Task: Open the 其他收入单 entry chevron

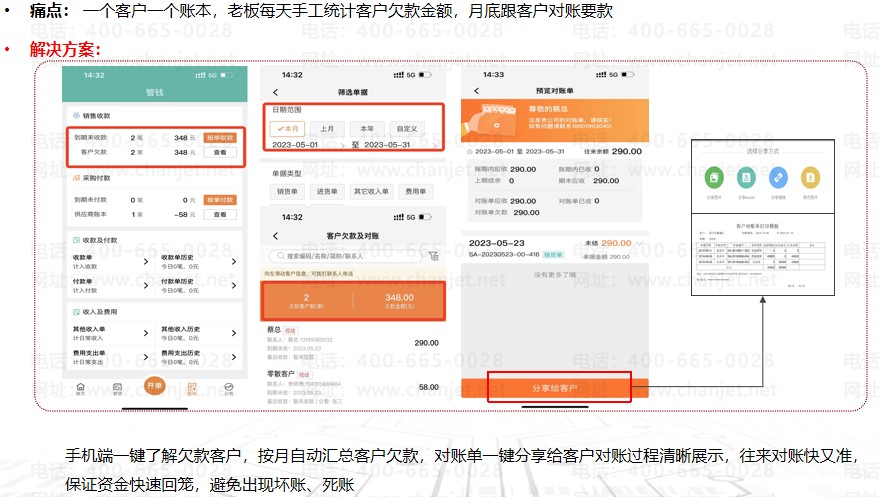Action: pyautogui.click(x=146, y=333)
